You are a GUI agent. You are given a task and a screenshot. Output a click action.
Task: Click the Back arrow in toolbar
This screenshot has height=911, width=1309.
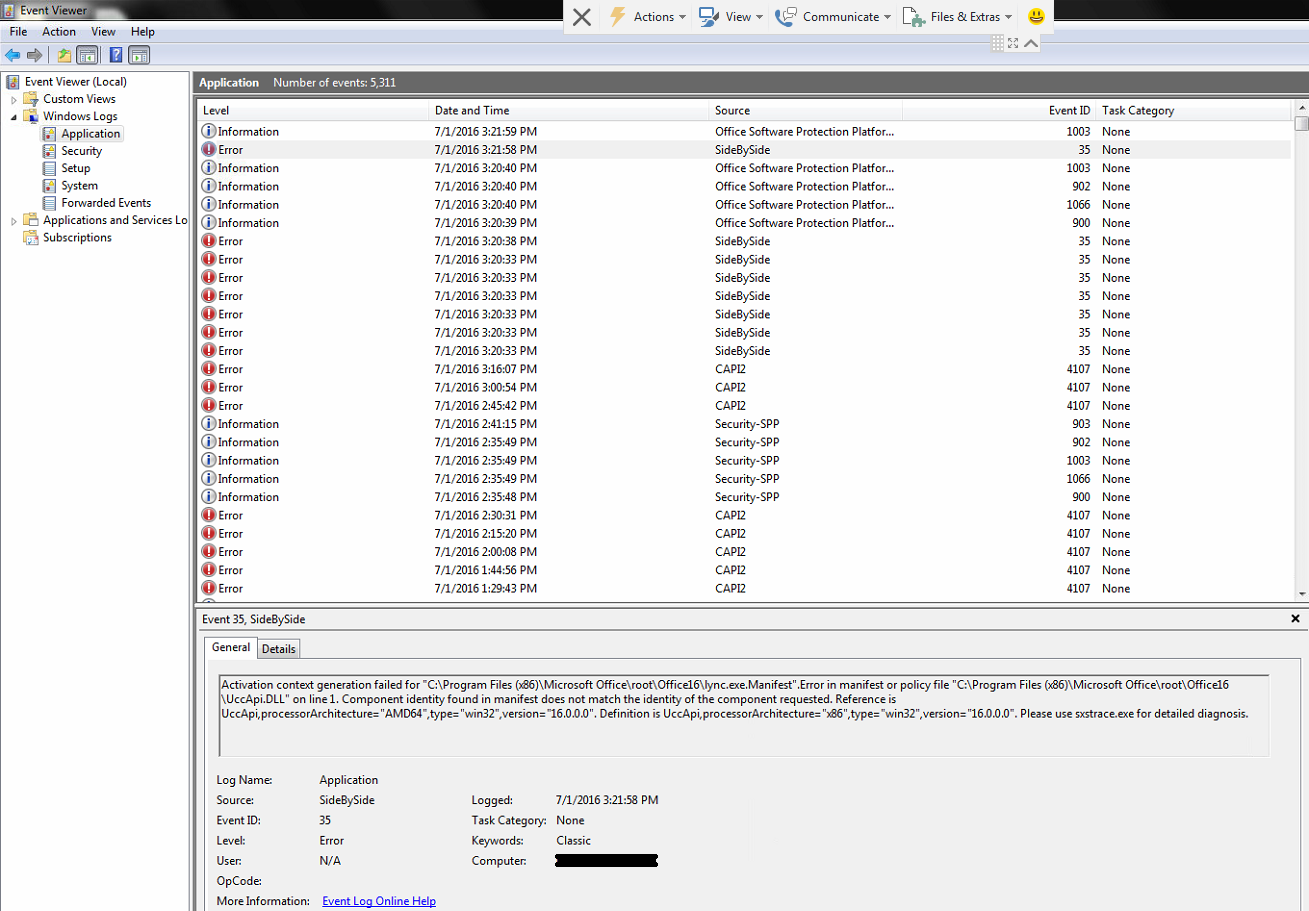(12, 55)
